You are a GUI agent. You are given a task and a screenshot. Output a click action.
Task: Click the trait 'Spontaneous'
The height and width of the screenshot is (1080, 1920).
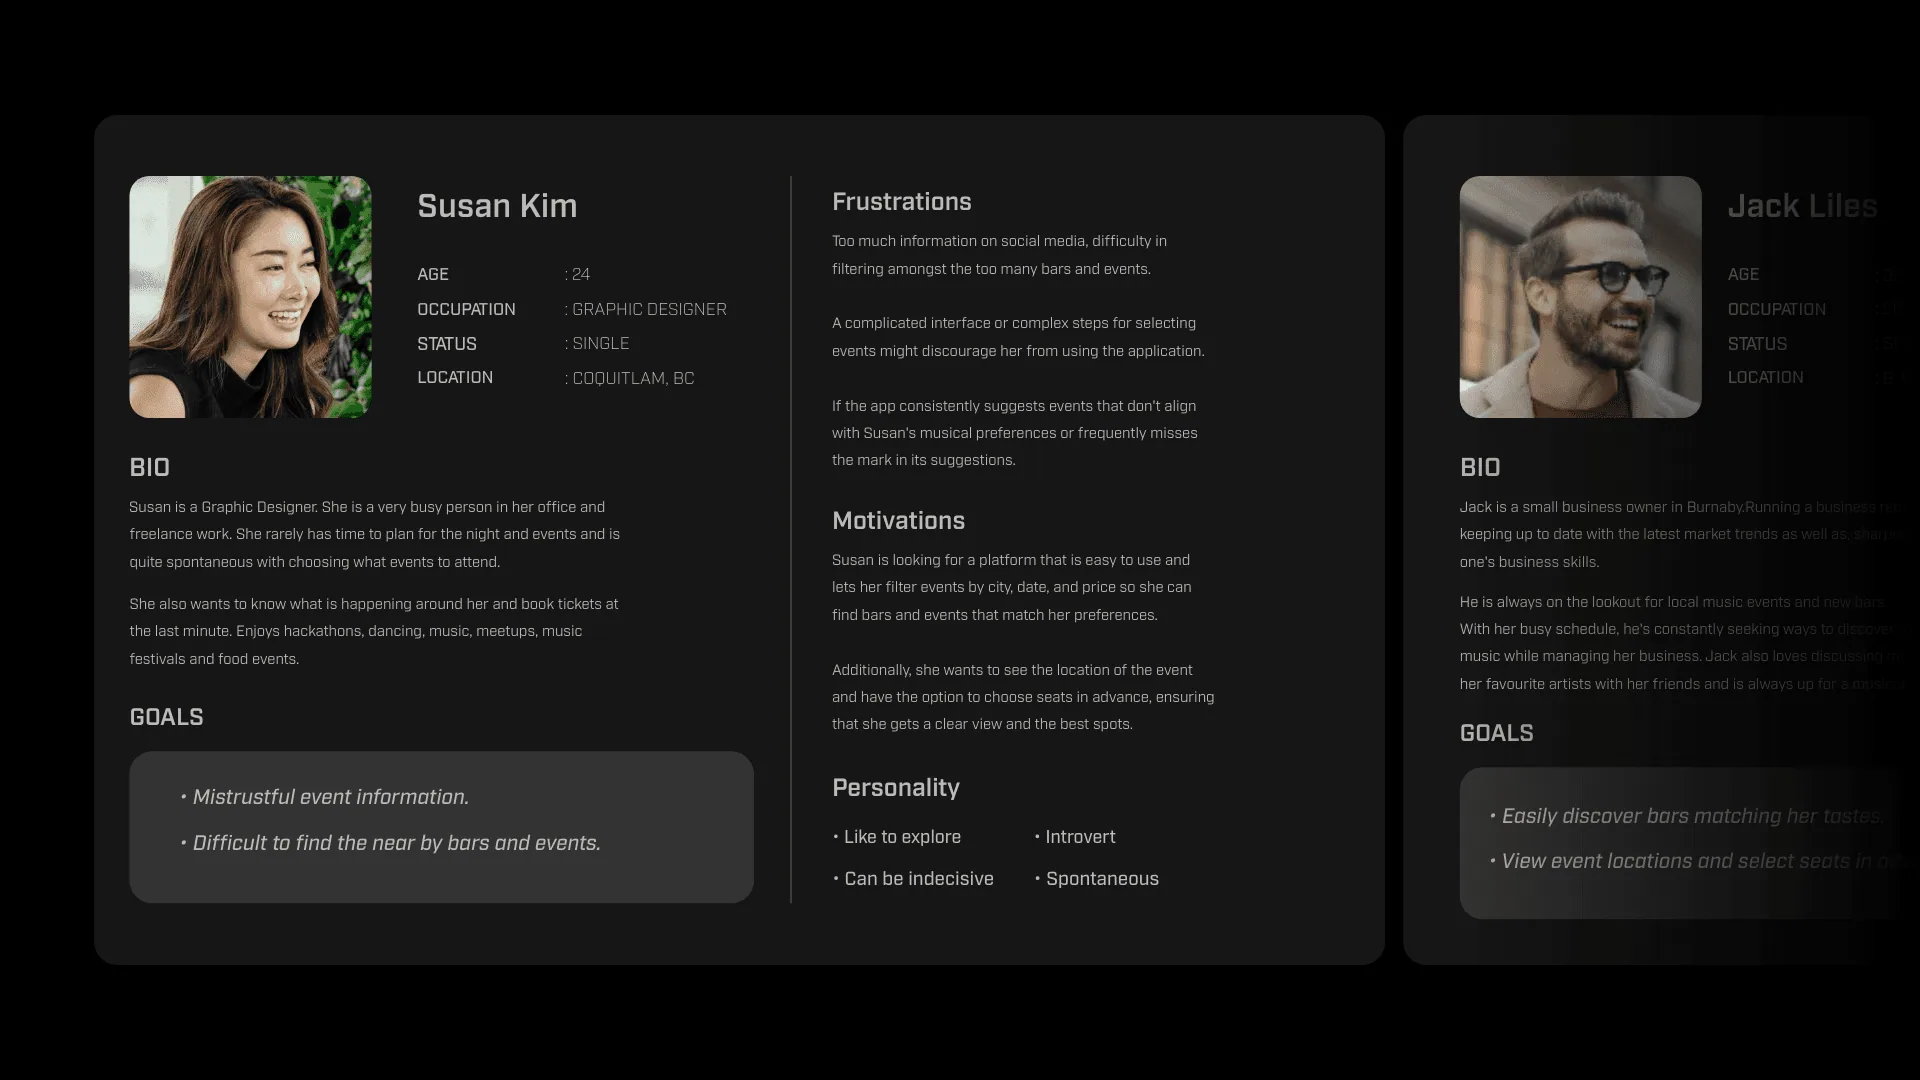[x=1097, y=879]
